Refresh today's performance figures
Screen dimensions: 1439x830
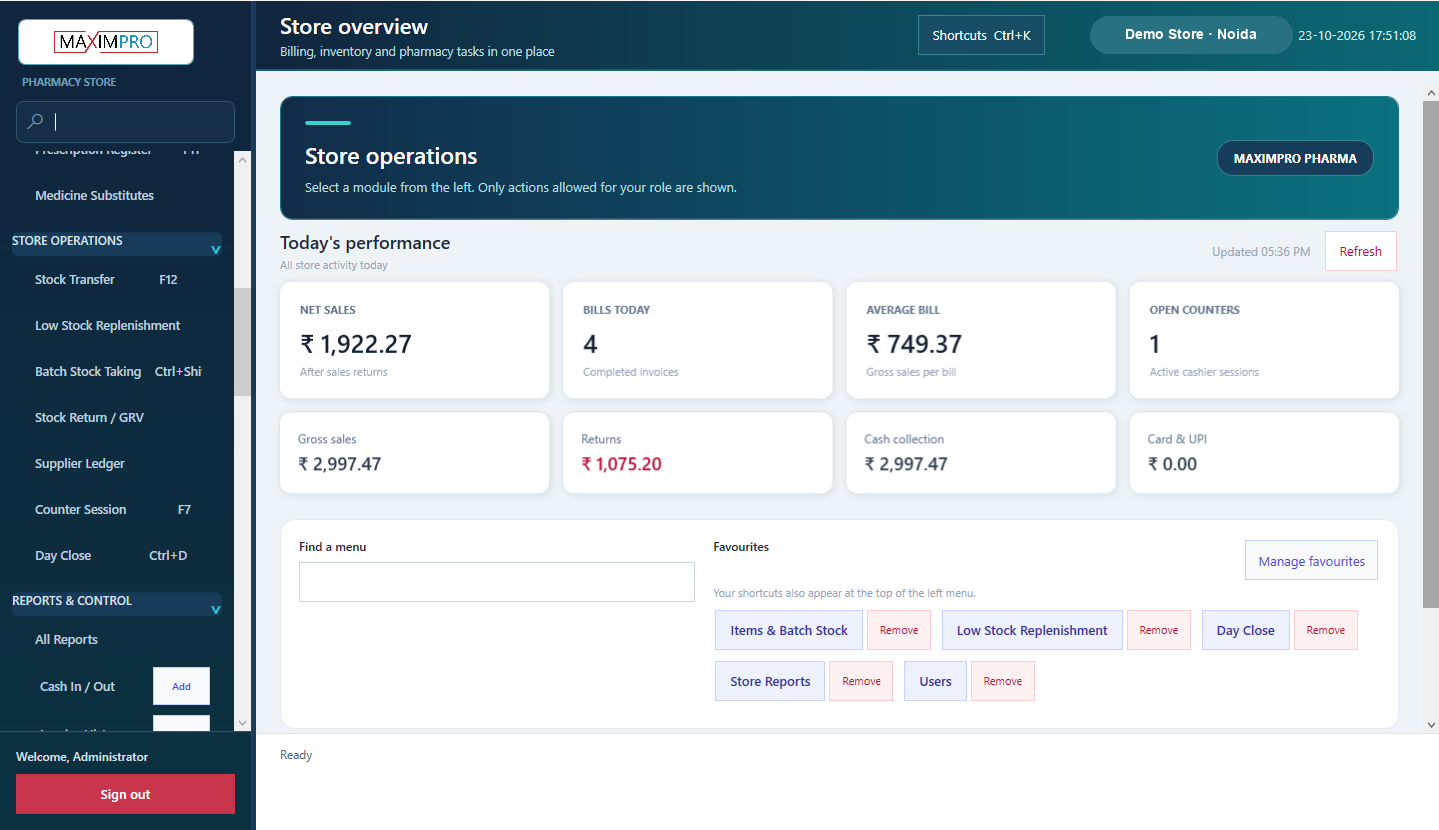[x=1360, y=251]
